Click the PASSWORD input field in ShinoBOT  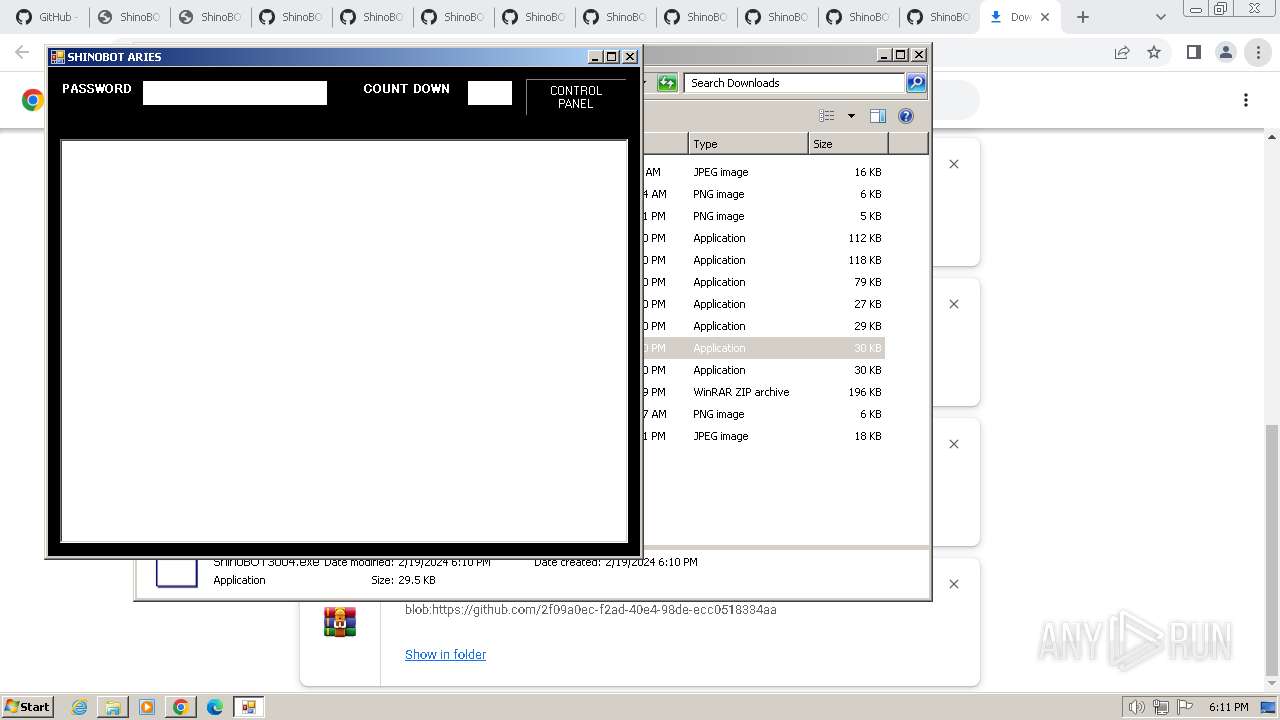235,93
